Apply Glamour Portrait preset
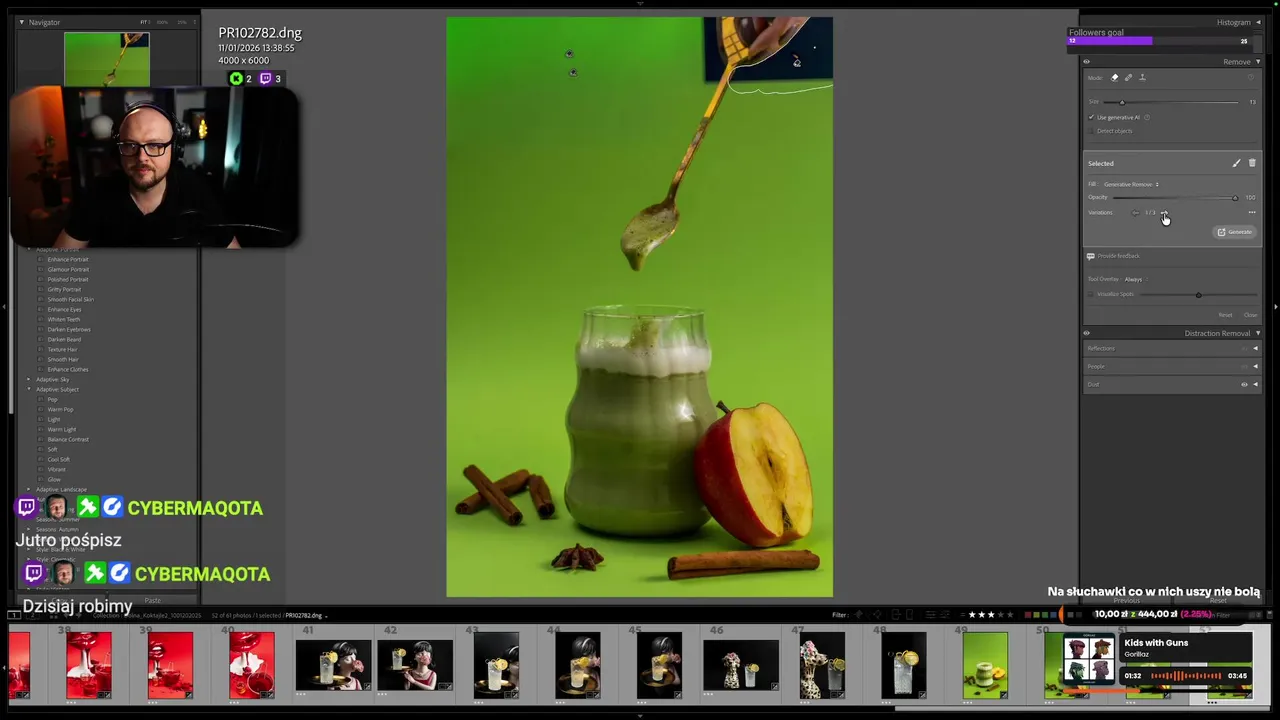This screenshot has height=720, width=1280. 68,269
